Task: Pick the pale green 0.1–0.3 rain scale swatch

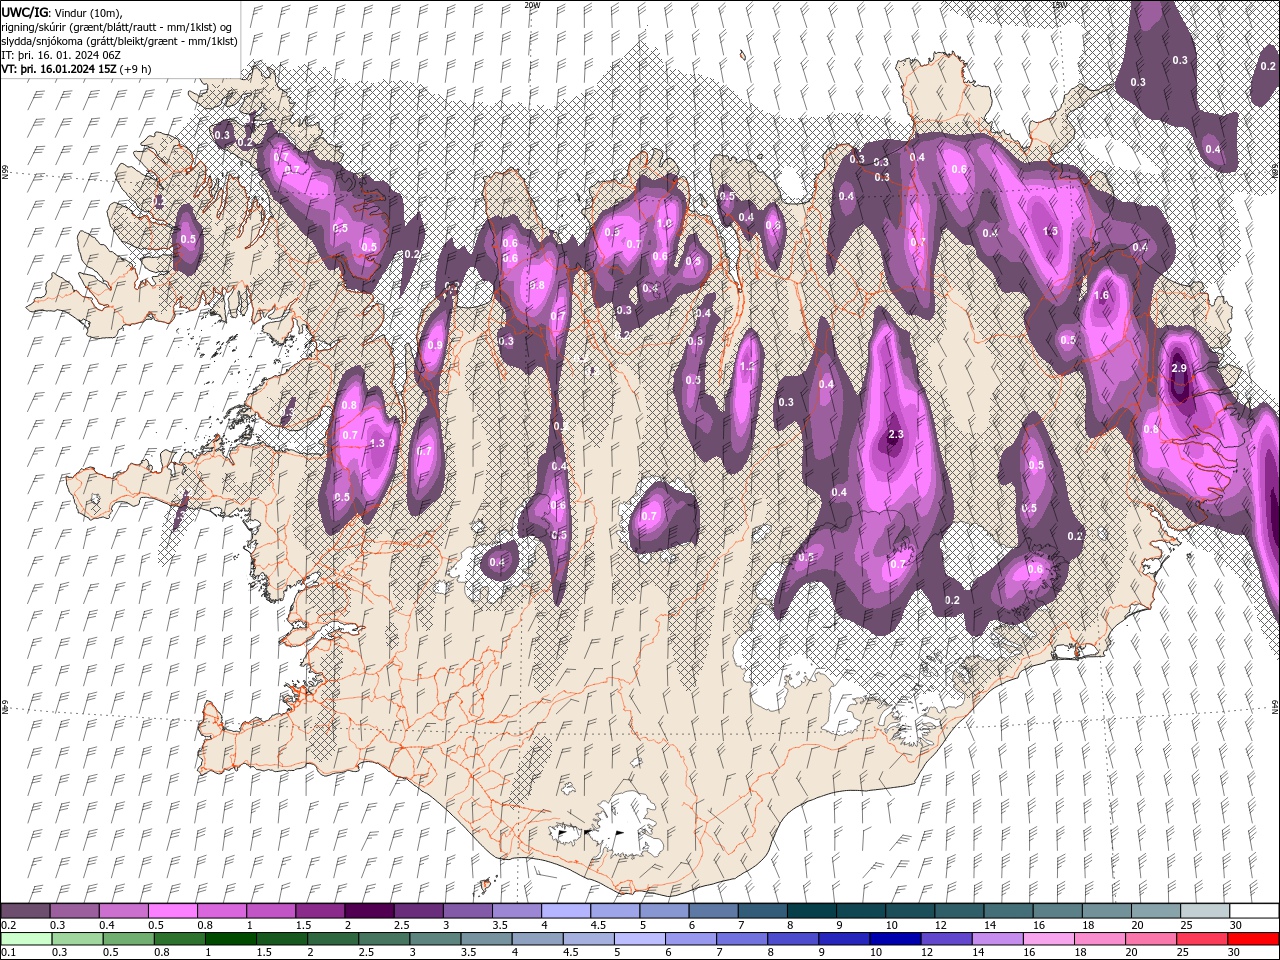Action: pos(26,939)
